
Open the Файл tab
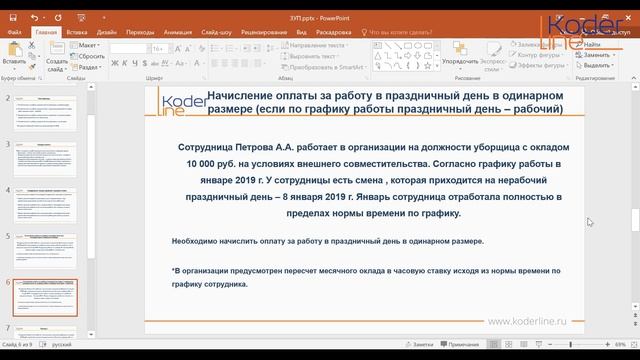(14, 32)
